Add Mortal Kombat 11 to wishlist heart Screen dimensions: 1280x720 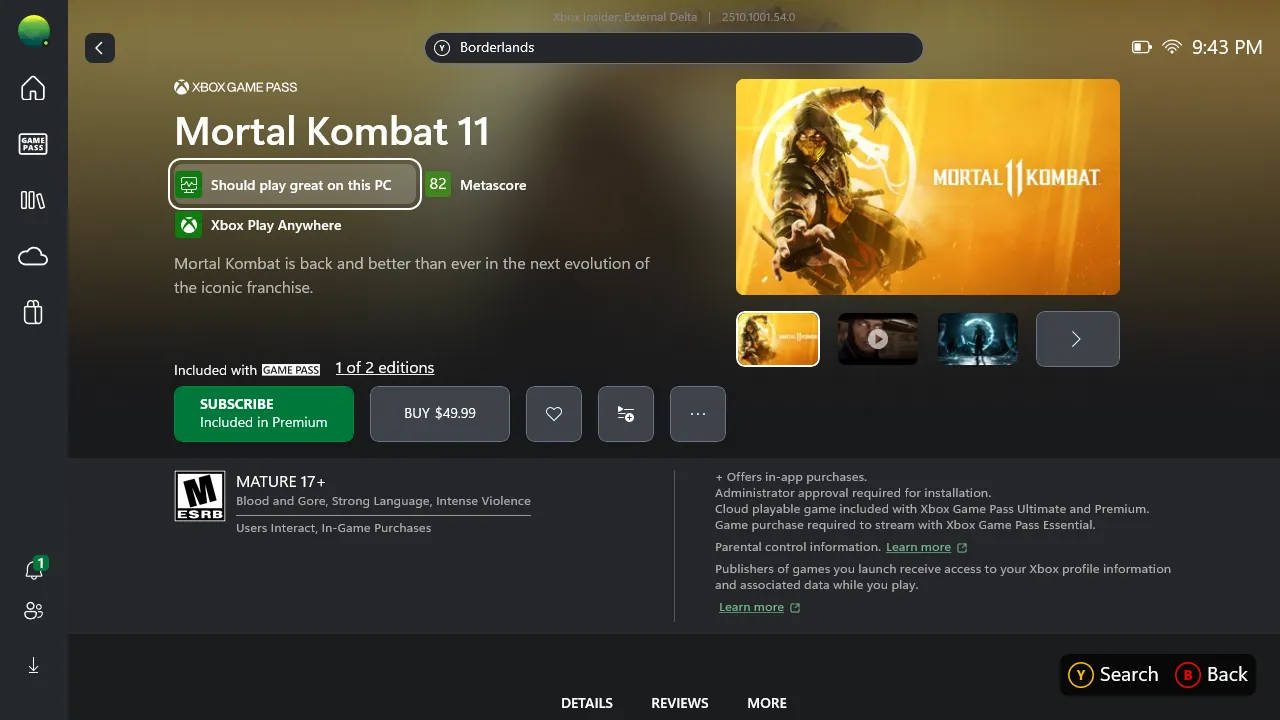point(554,414)
